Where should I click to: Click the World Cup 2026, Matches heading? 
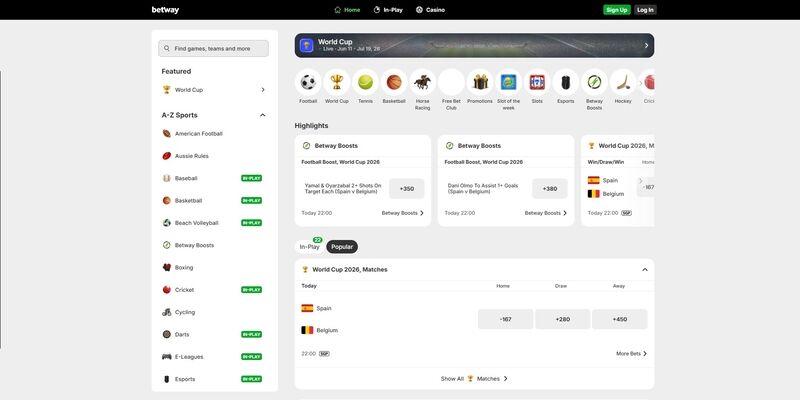pyautogui.click(x=349, y=269)
